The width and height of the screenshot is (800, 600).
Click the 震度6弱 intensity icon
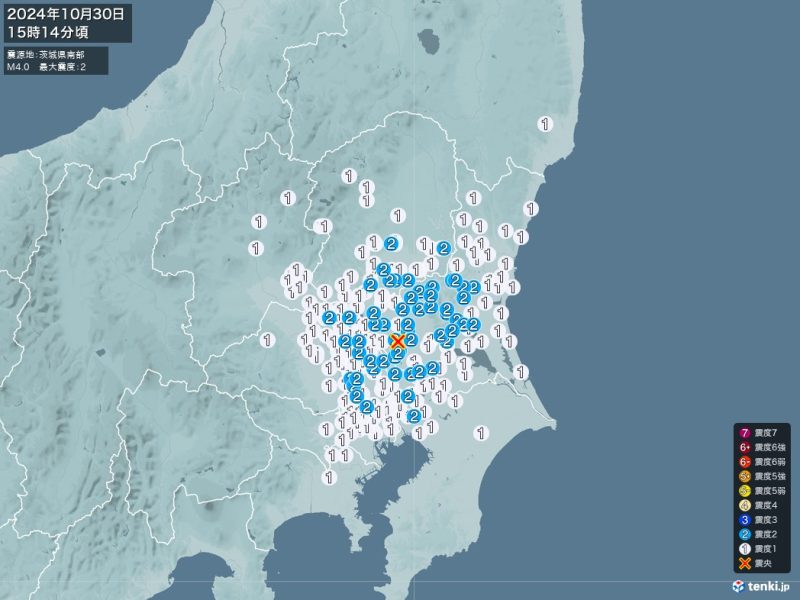pyautogui.click(x=745, y=462)
